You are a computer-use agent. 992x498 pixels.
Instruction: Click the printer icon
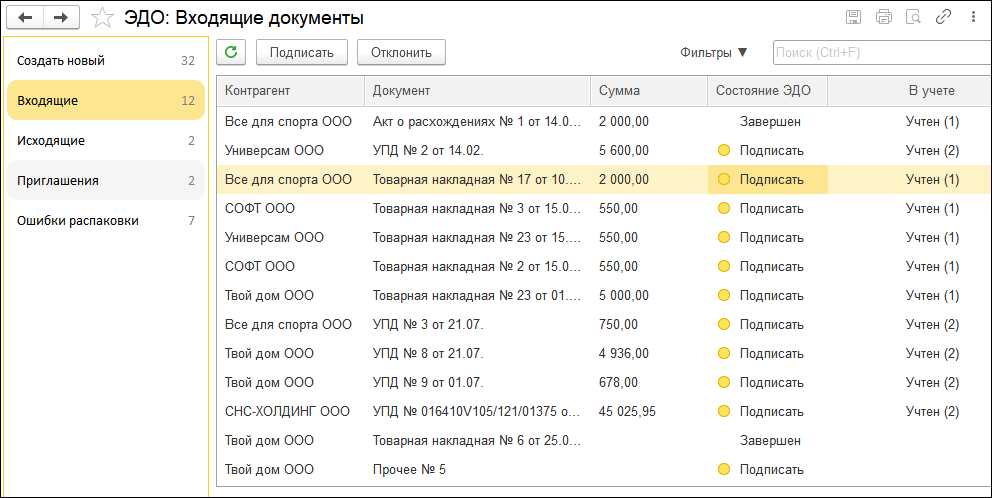tap(883, 17)
